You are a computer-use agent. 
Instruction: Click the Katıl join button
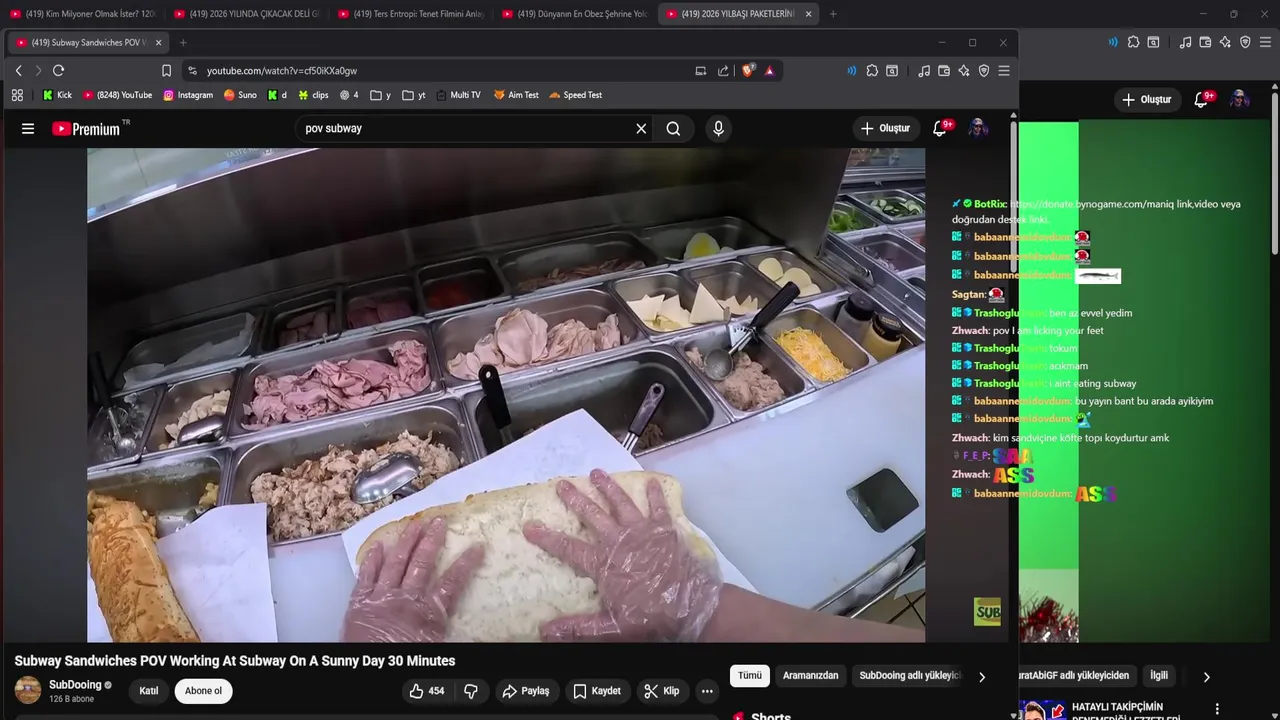[x=148, y=691]
